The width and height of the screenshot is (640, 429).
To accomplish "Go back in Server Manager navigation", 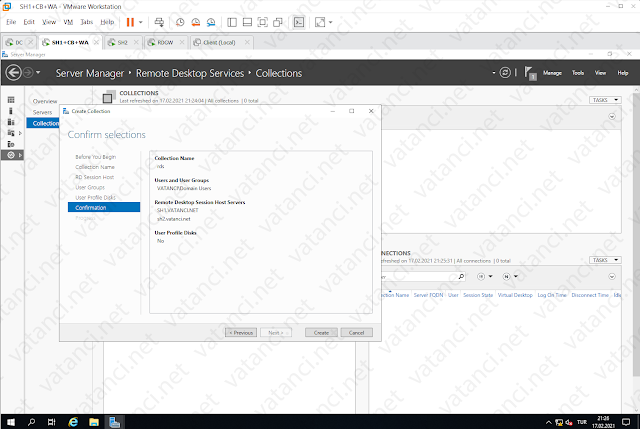I will (x=13, y=73).
